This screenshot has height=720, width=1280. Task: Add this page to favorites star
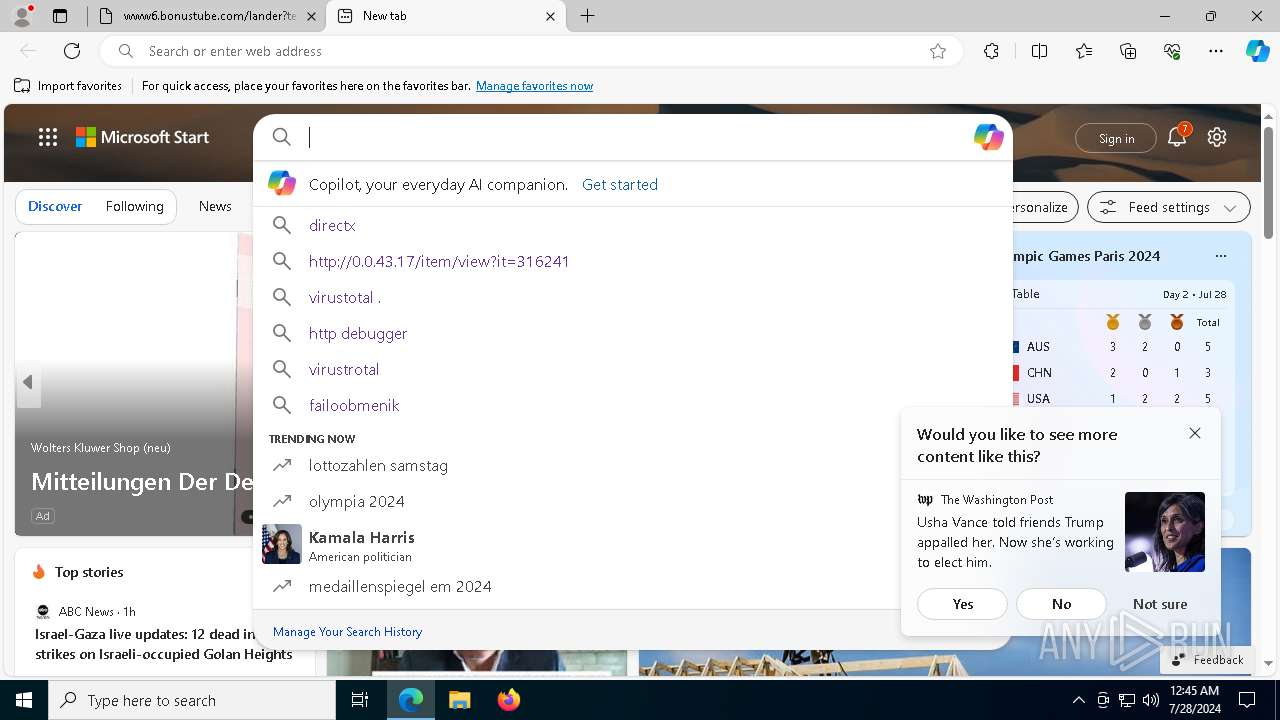[x=938, y=51]
